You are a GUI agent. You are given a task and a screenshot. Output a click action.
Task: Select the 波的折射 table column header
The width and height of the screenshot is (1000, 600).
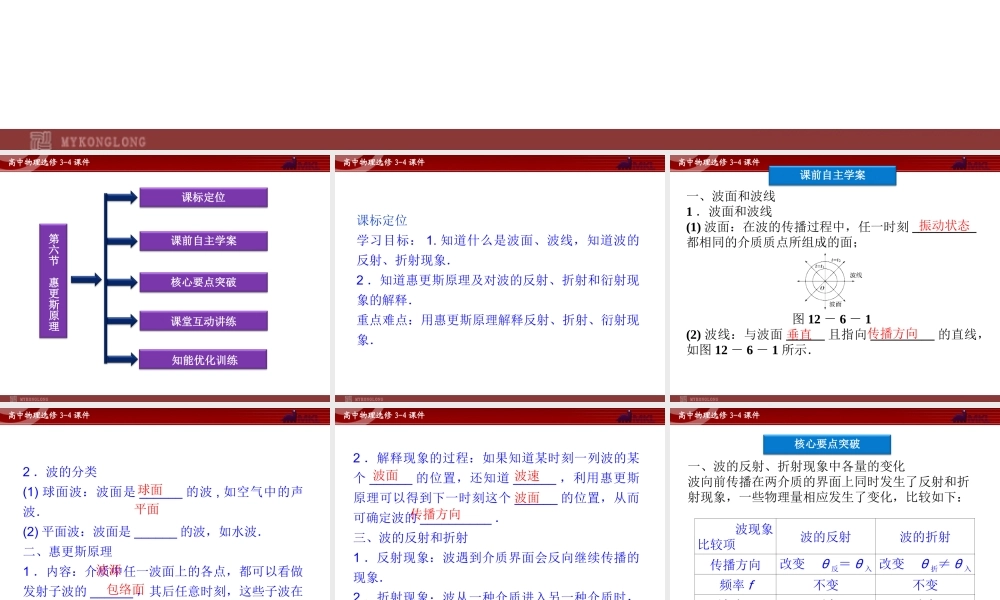[925, 537]
